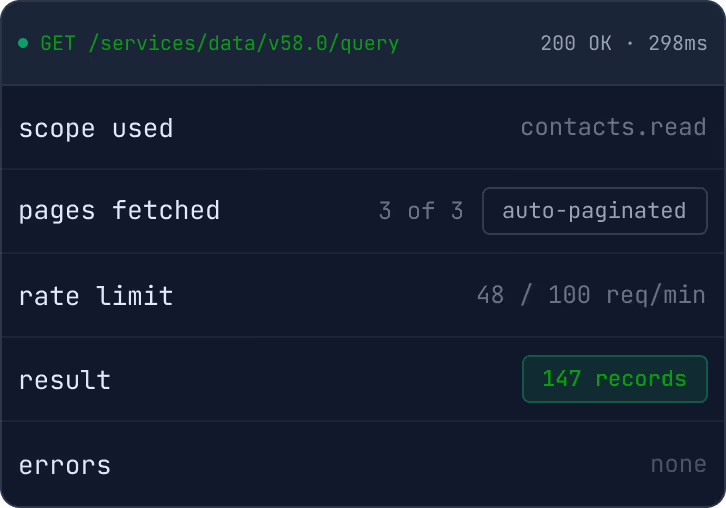Screen dimensions: 726x508
Task: Click the 298ms response time
Action: click(x=678, y=44)
